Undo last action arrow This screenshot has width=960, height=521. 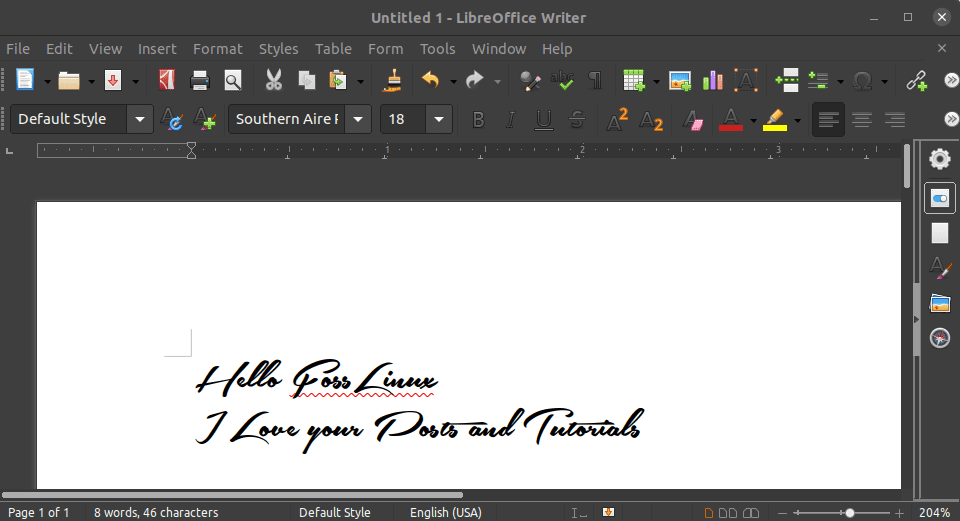point(431,80)
